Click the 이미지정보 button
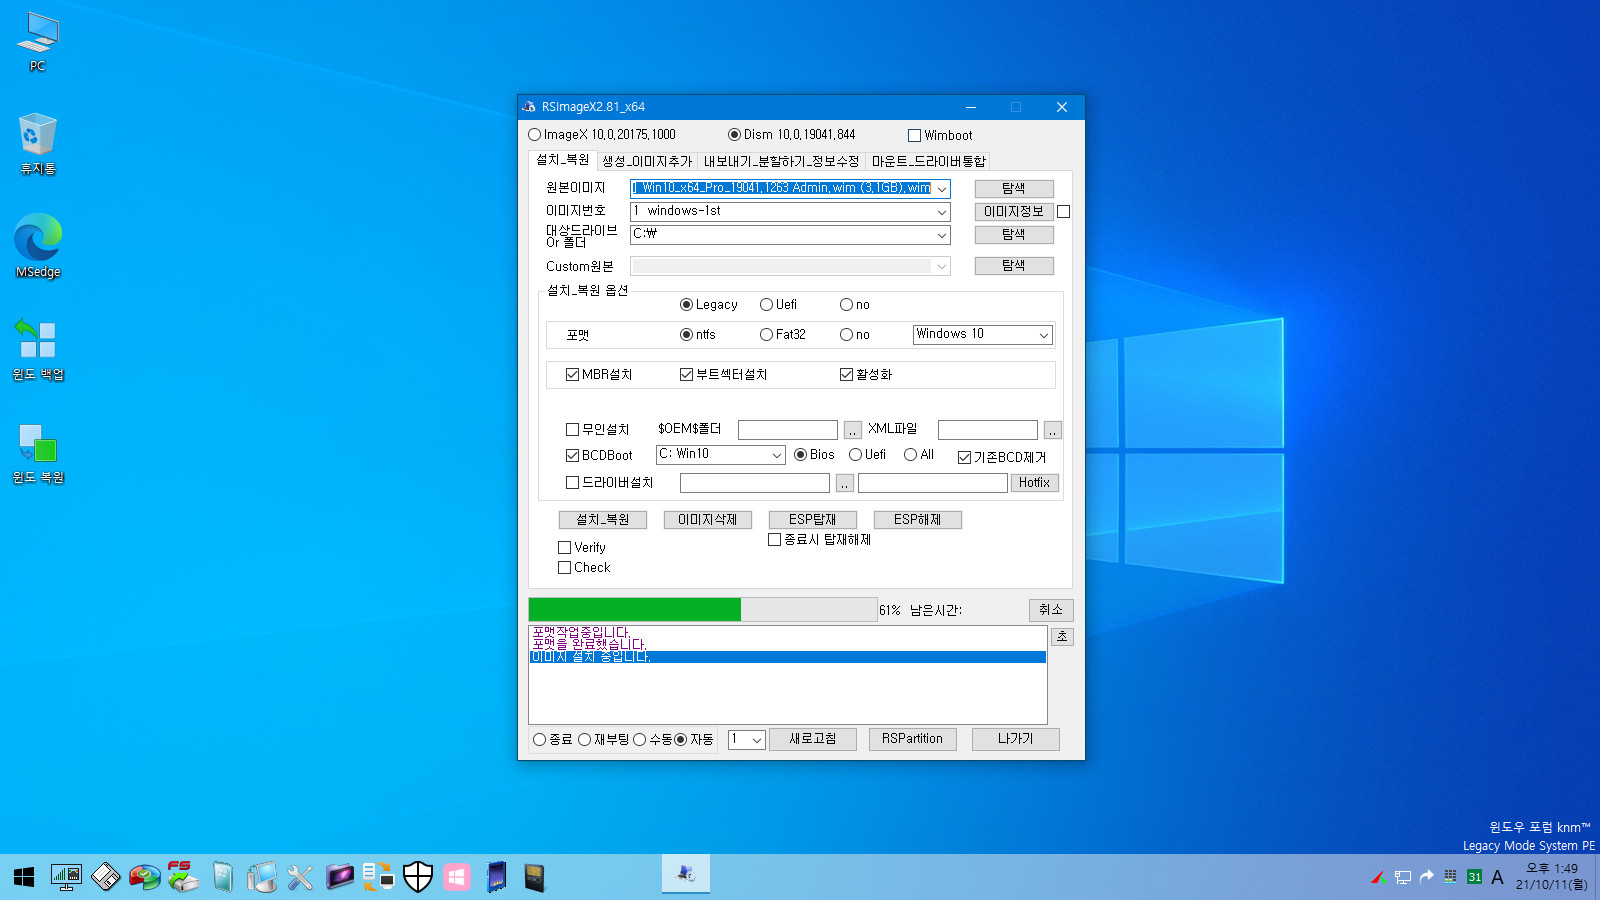 [1014, 212]
